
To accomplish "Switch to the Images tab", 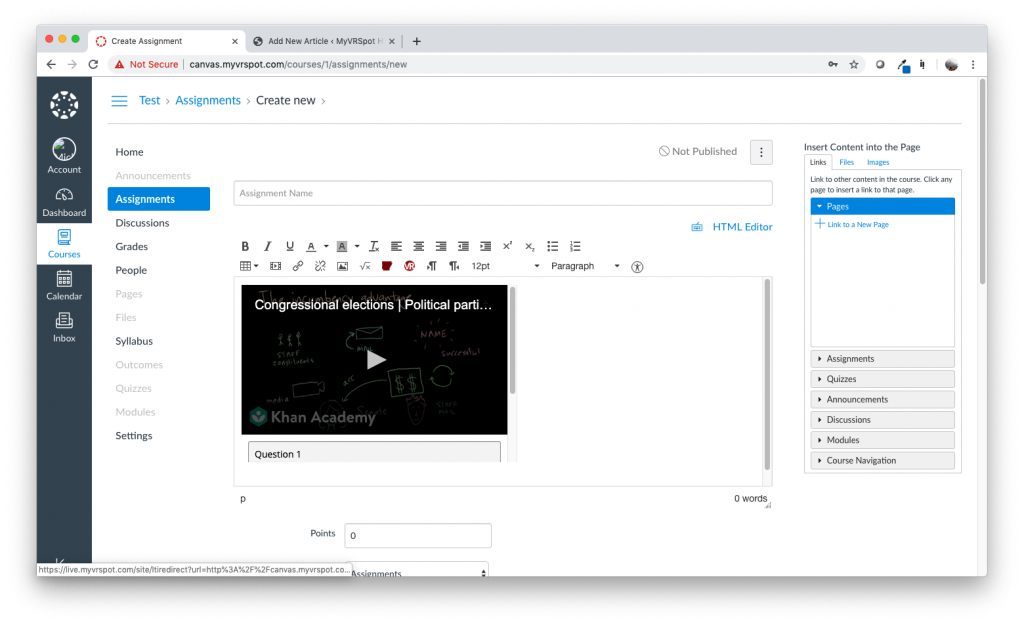I will point(878,162).
